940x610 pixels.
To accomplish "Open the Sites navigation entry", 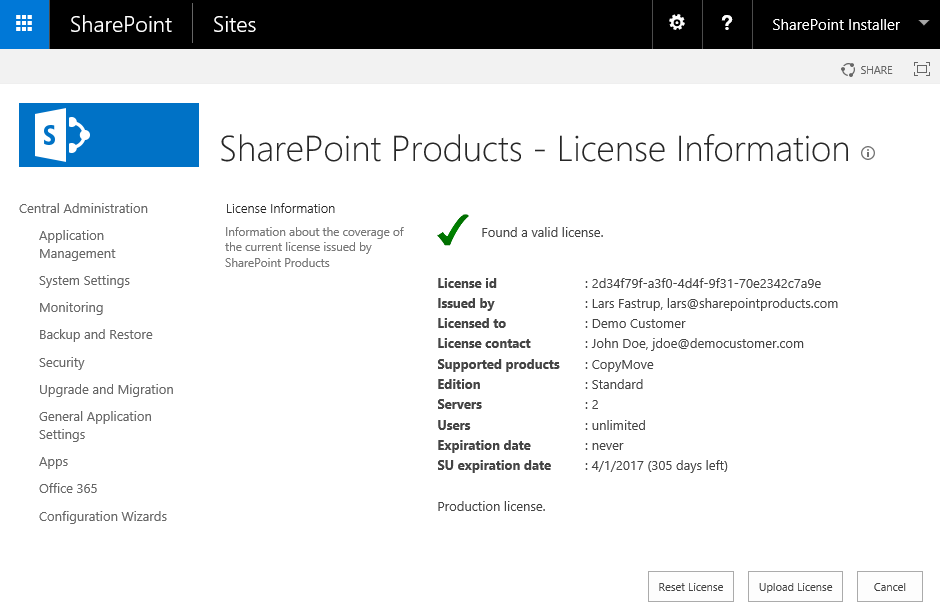I will tap(233, 24).
